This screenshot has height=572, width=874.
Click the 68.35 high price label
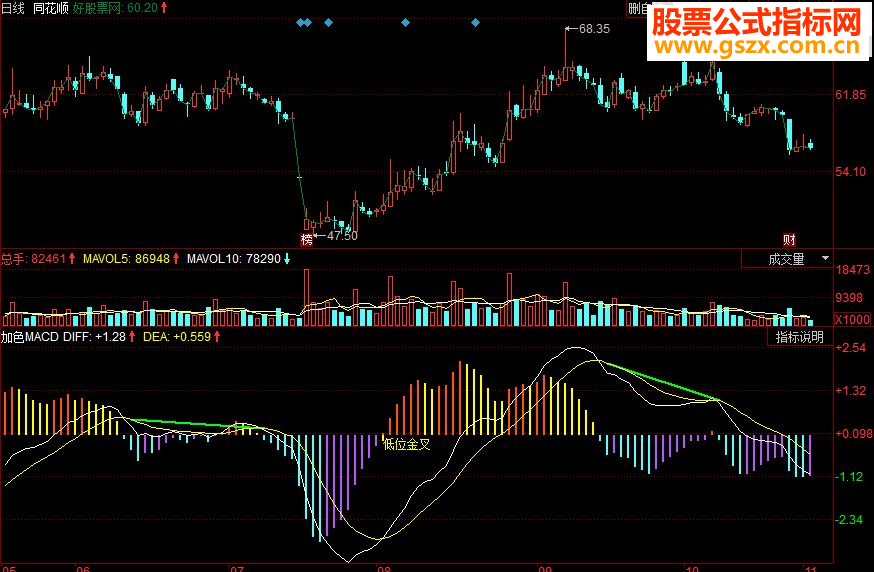[594, 28]
